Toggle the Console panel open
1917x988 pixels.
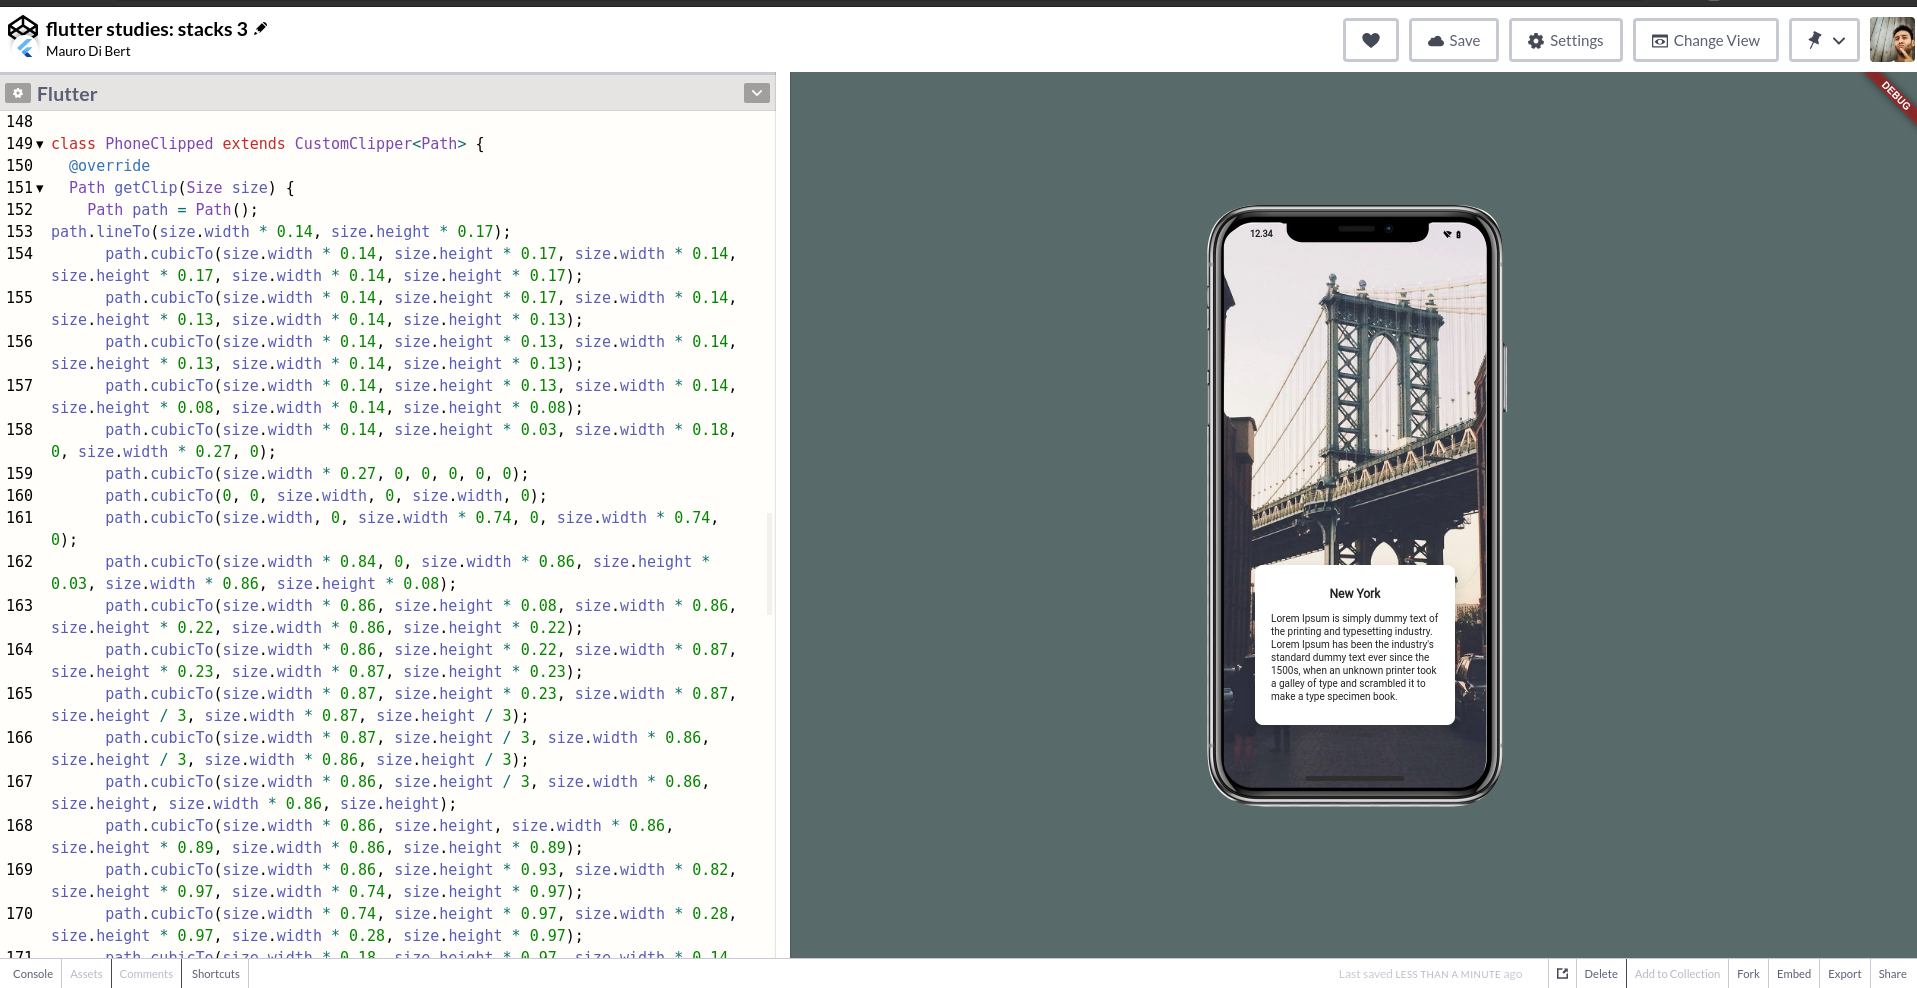tap(33, 973)
